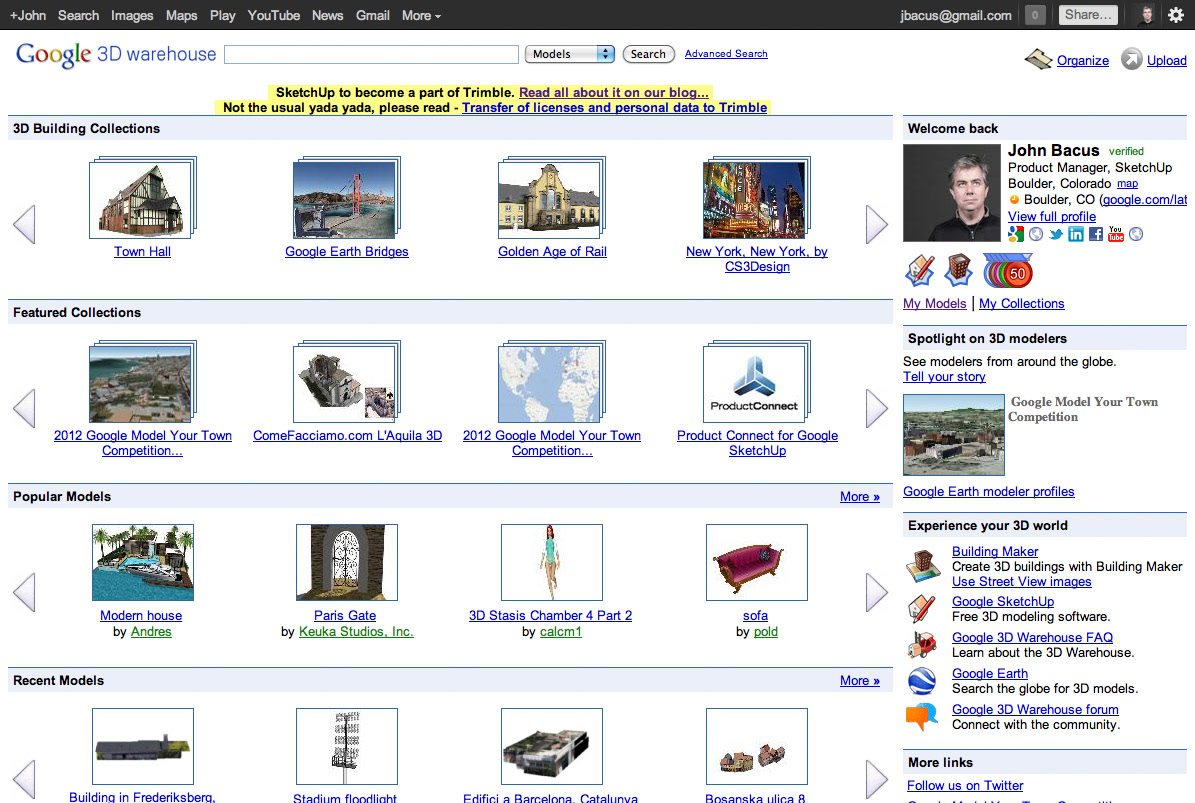The image size is (1195, 803).
Task: Click More link in Recent Models header
Action: click(x=860, y=681)
